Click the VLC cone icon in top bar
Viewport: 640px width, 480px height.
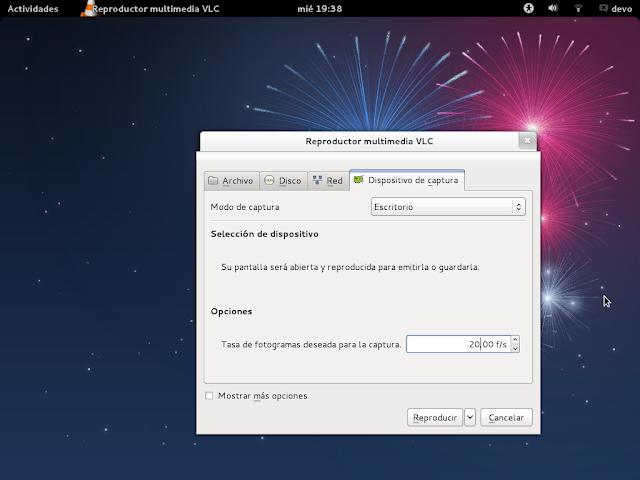click(89, 8)
